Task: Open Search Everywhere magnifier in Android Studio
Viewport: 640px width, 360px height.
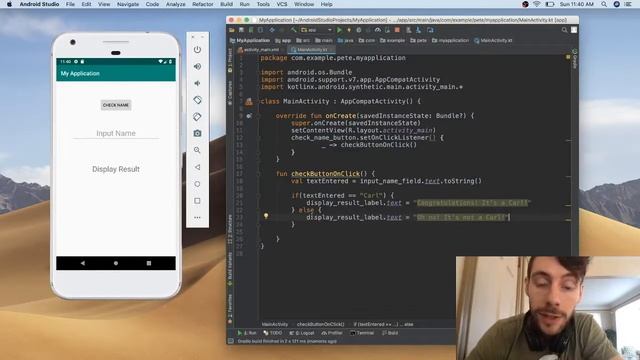Action: (x=564, y=30)
